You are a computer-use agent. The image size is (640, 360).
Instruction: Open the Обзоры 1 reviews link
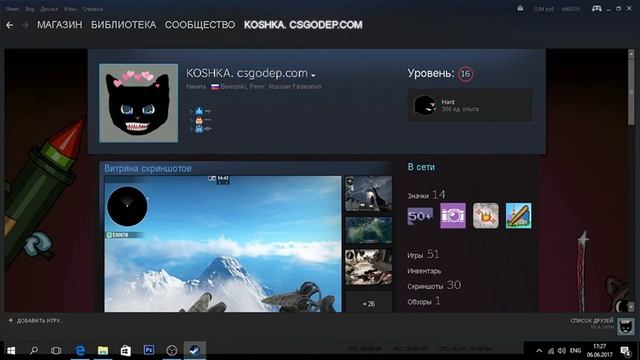[424, 301]
